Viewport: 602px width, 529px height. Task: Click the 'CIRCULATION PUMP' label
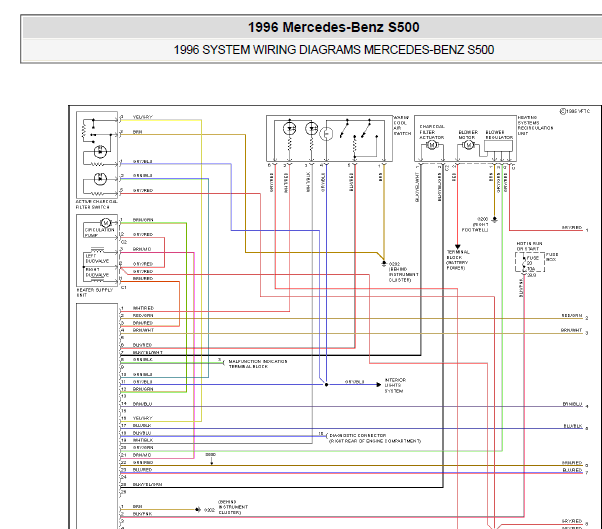(x=99, y=233)
